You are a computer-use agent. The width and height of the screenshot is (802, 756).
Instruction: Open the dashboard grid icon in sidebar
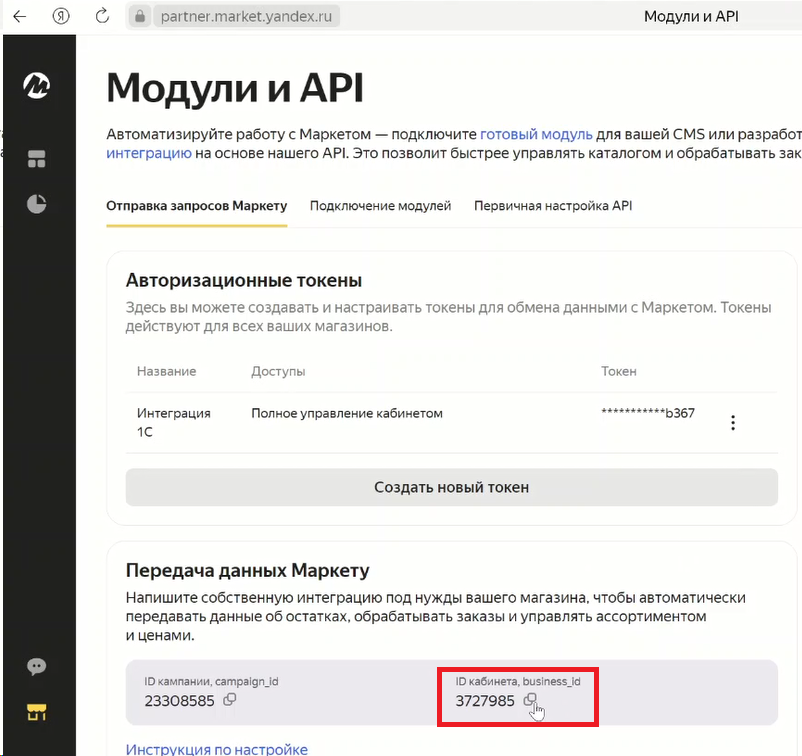(36, 159)
